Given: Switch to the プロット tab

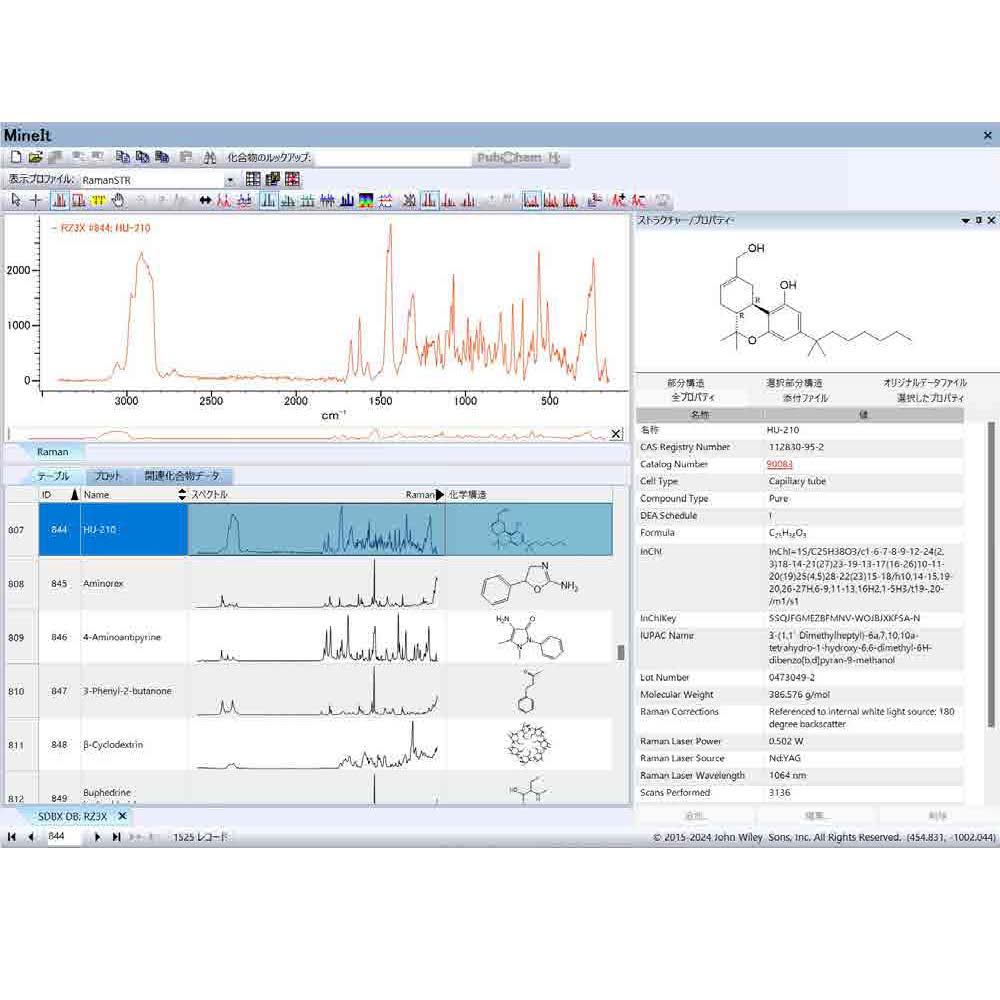Looking at the screenshot, I should pos(107,476).
